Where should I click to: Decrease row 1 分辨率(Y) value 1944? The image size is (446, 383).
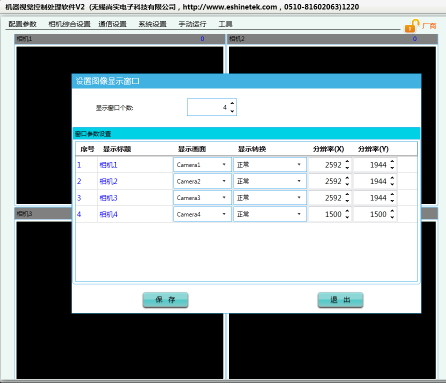tap(392, 168)
